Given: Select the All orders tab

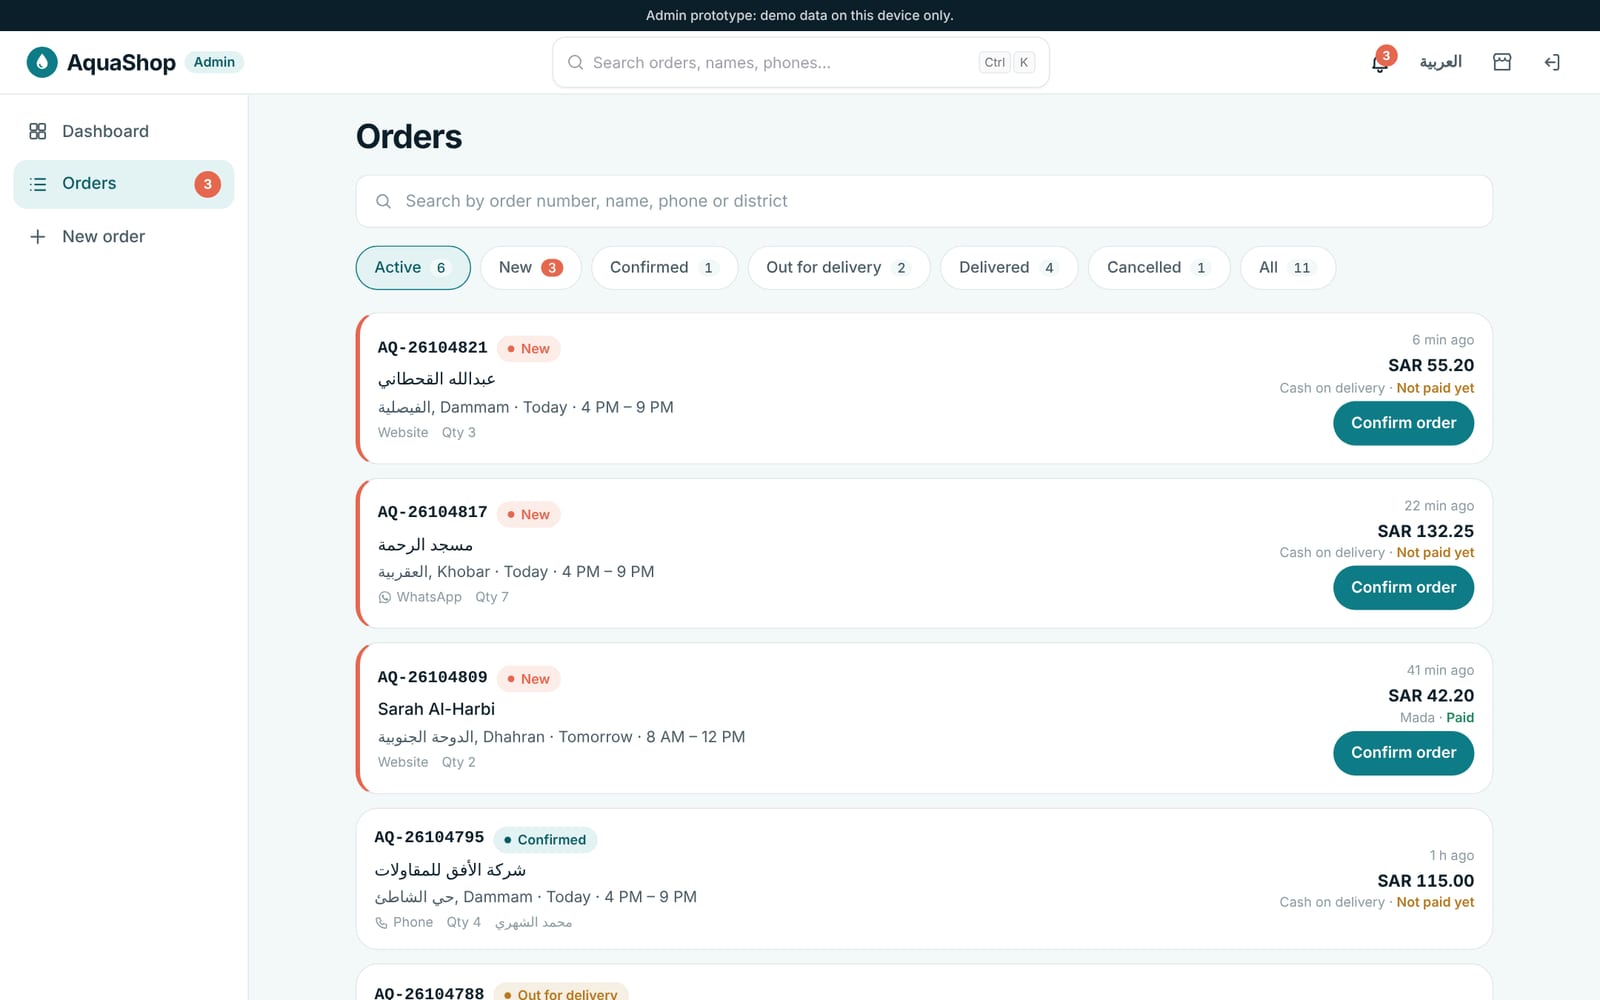Looking at the screenshot, I should tap(1288, 268).
